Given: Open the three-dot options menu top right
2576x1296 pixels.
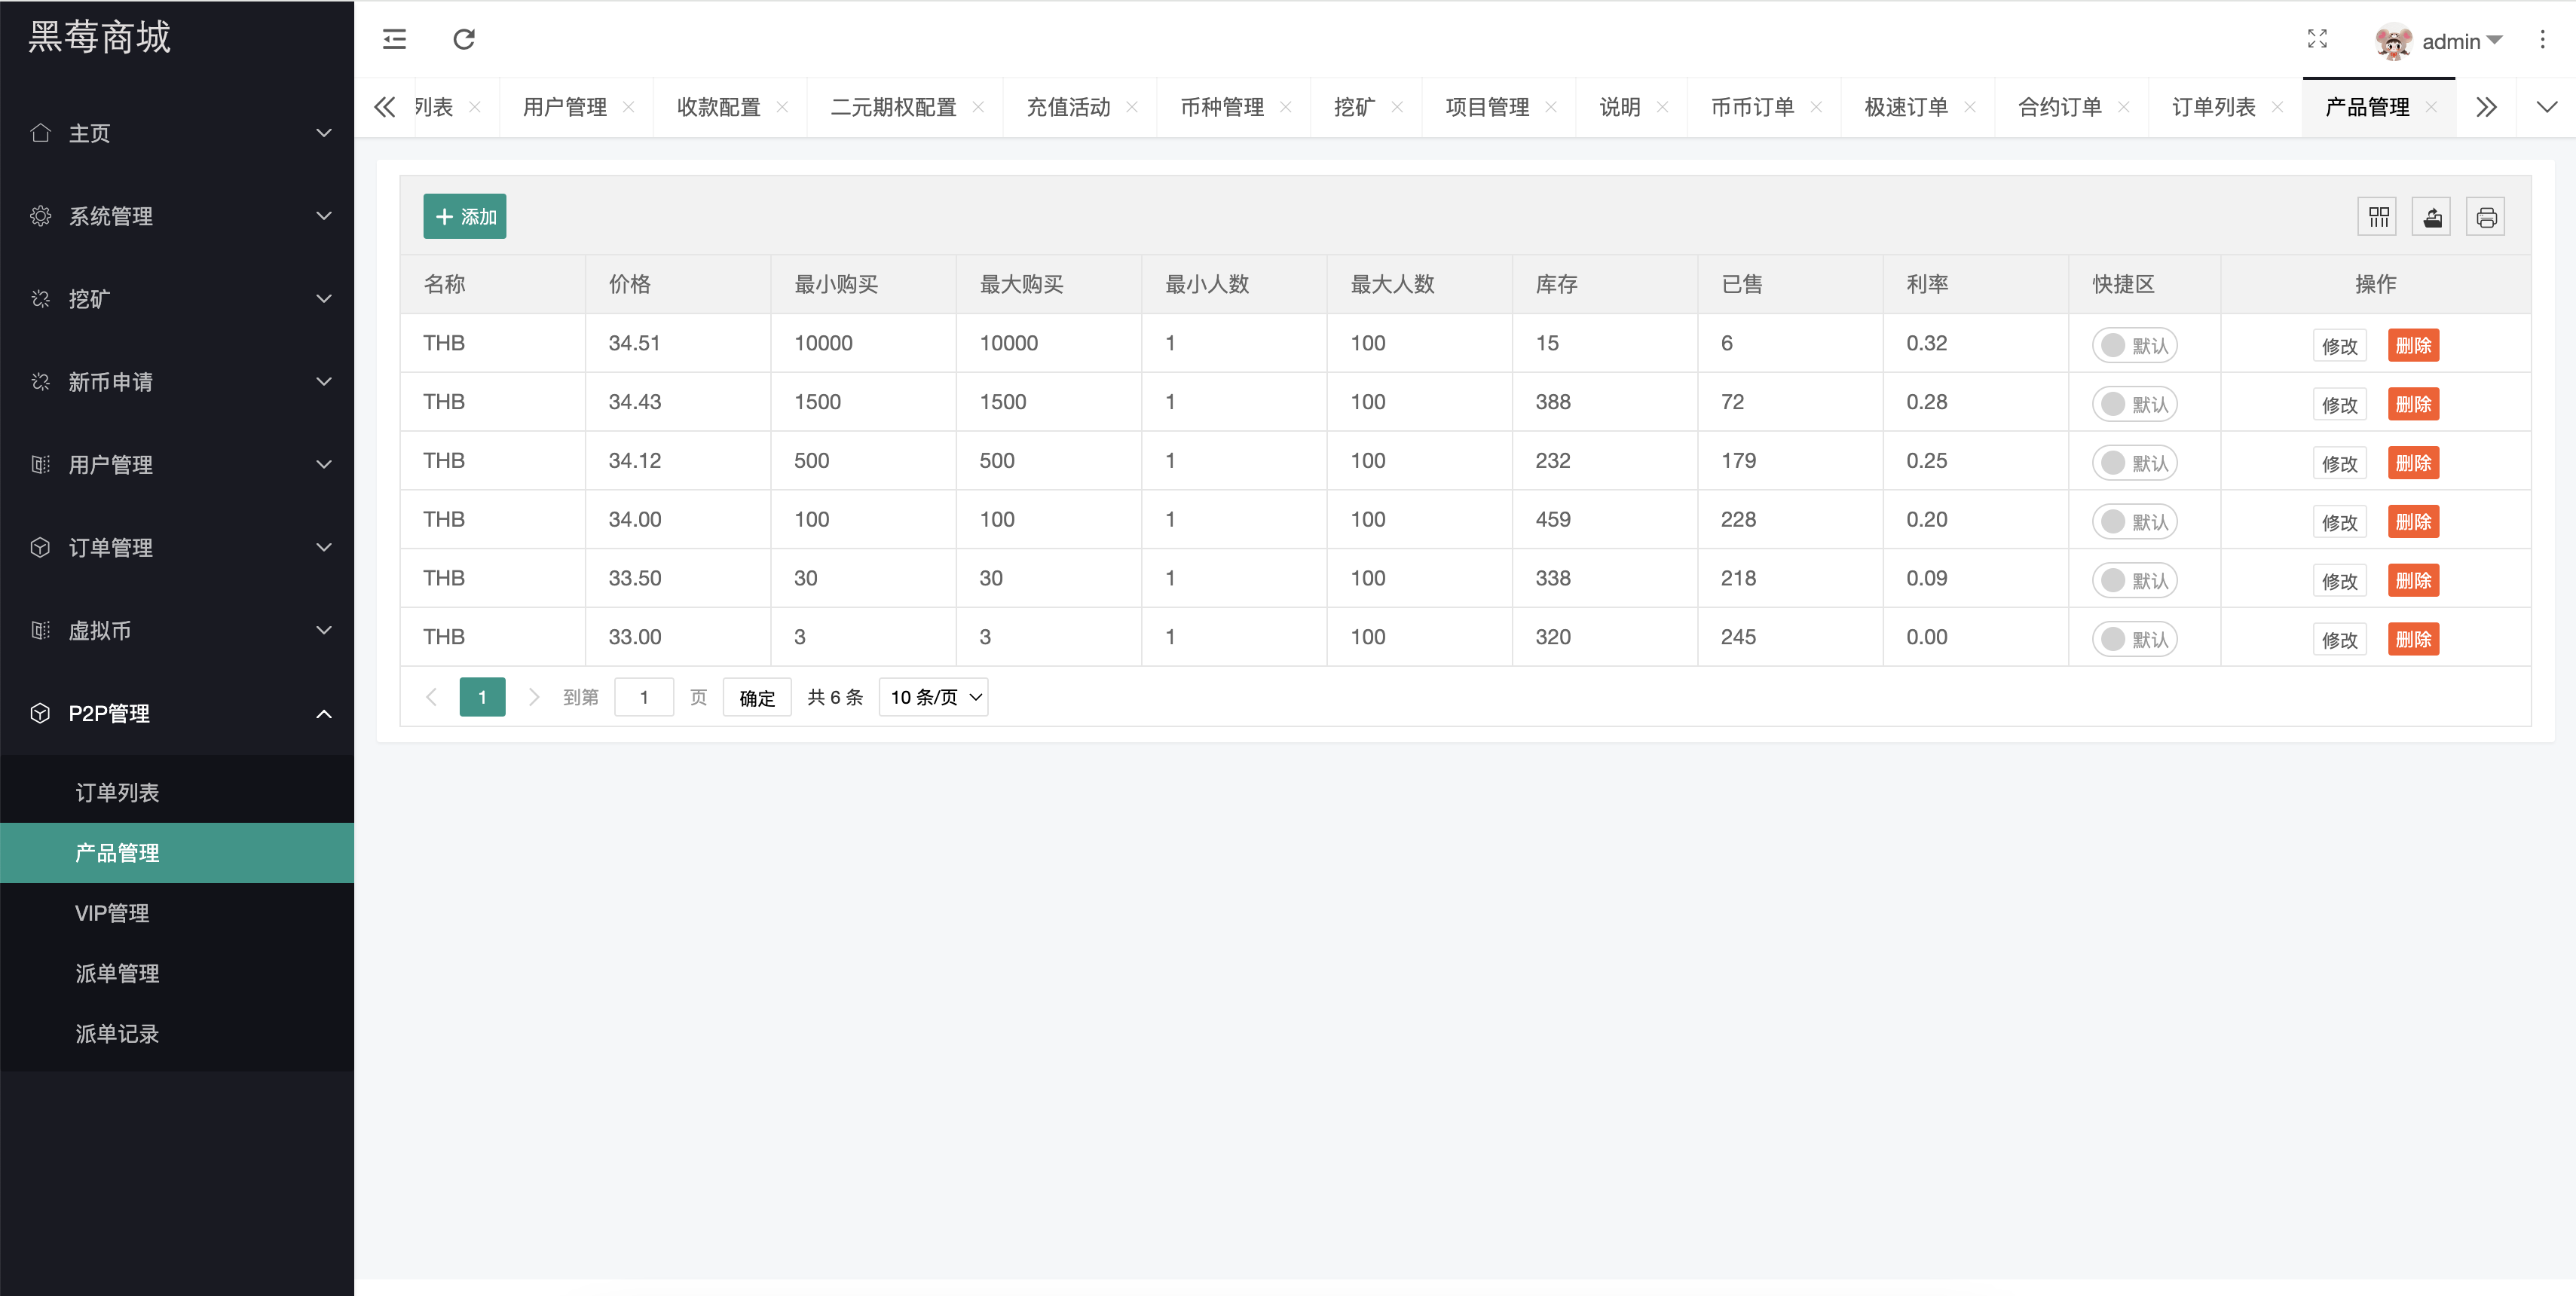Looking at the screenshot, I should tap(2543, 39).
